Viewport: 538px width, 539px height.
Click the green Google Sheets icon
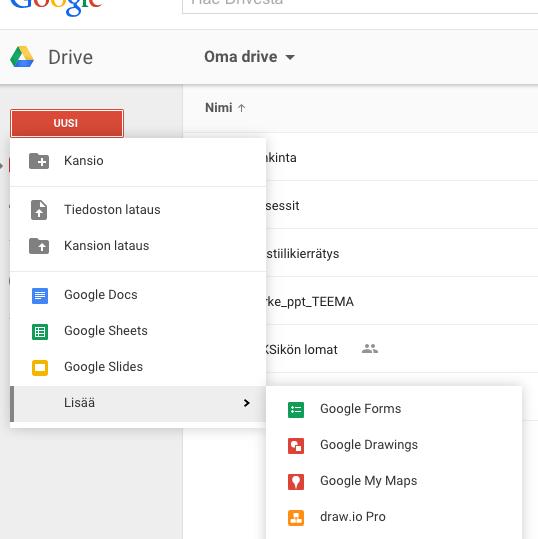[x=40, y=332]
